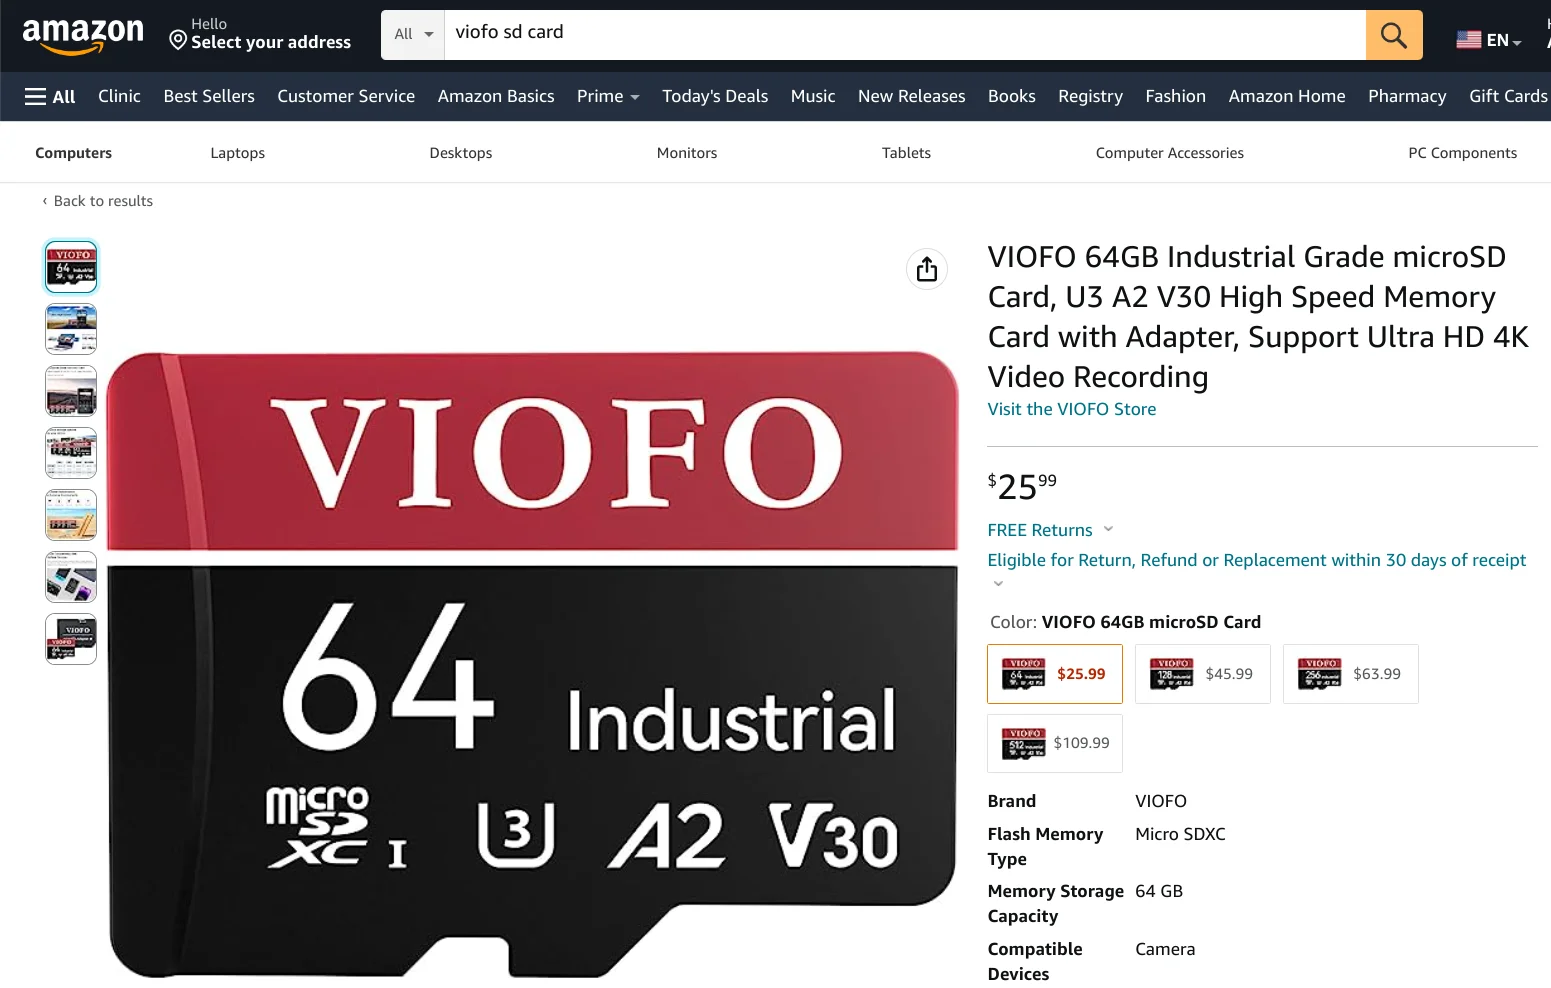Select the Computers category tab
Viewport: 1551px width, 988px height.
pos(73,153)
